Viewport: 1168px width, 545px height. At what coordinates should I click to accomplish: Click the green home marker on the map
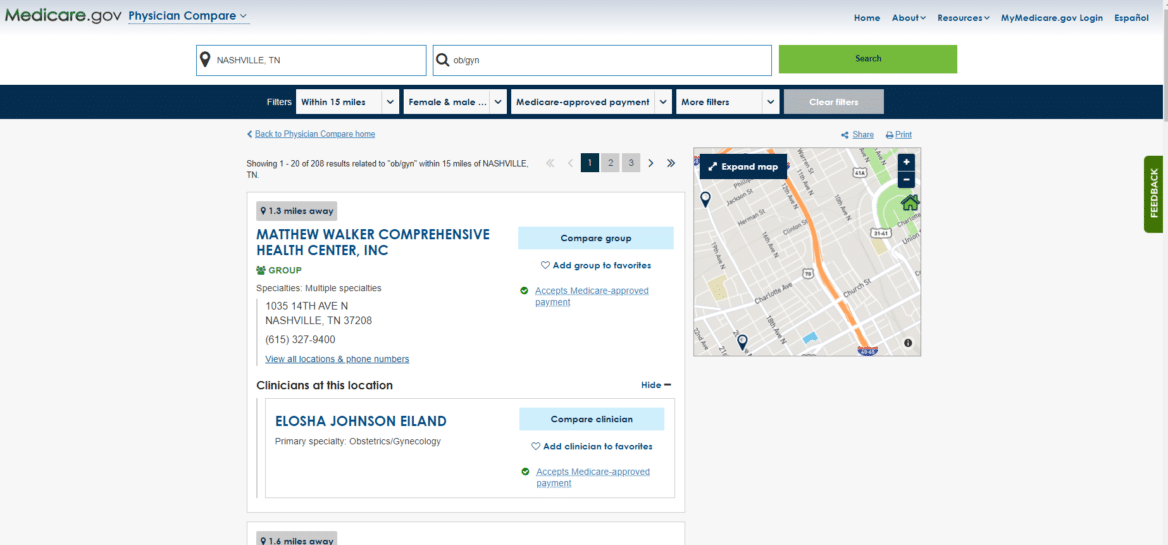[x=910, y=203]
